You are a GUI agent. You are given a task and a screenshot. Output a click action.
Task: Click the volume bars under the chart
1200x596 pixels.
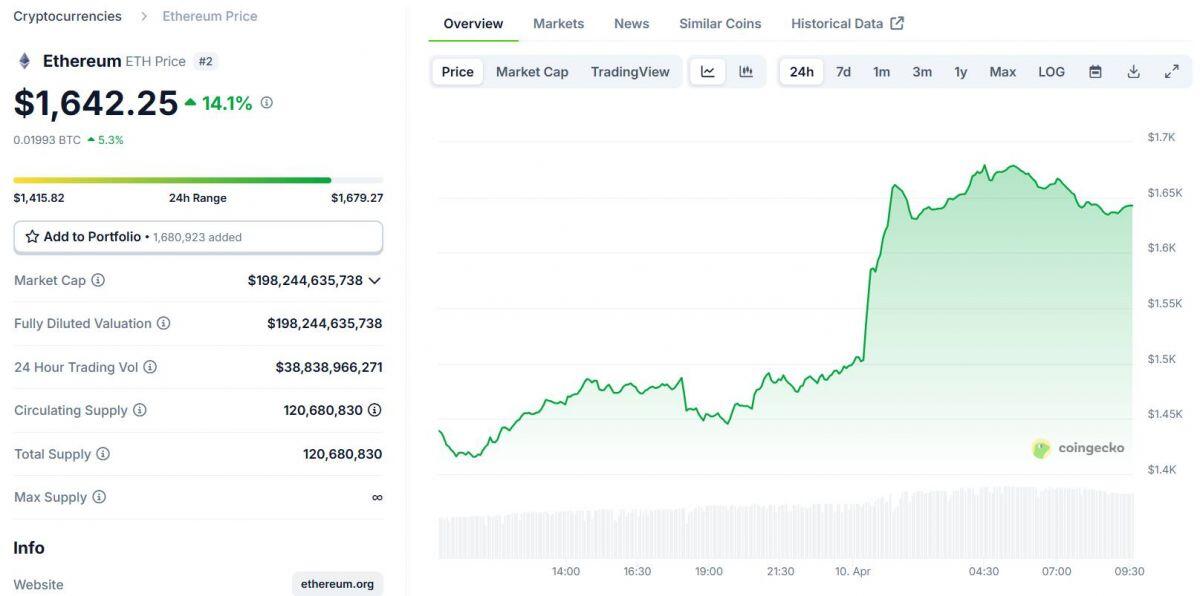click(x=787, y=523)
